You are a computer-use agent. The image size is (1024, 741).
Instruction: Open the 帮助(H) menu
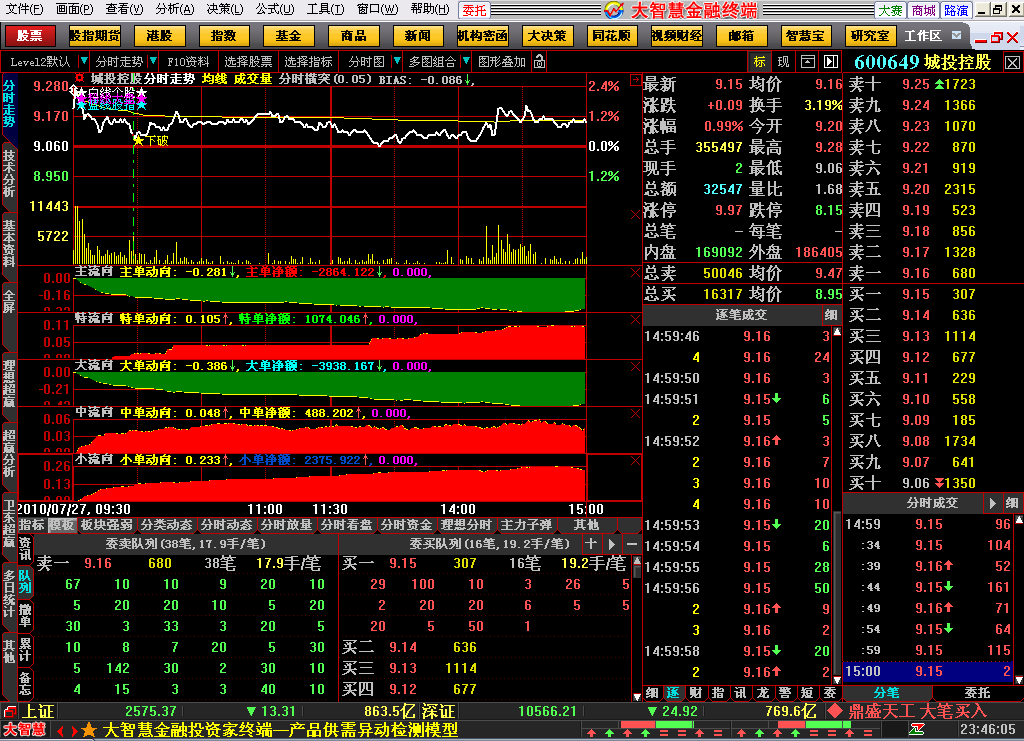point(430,9)
